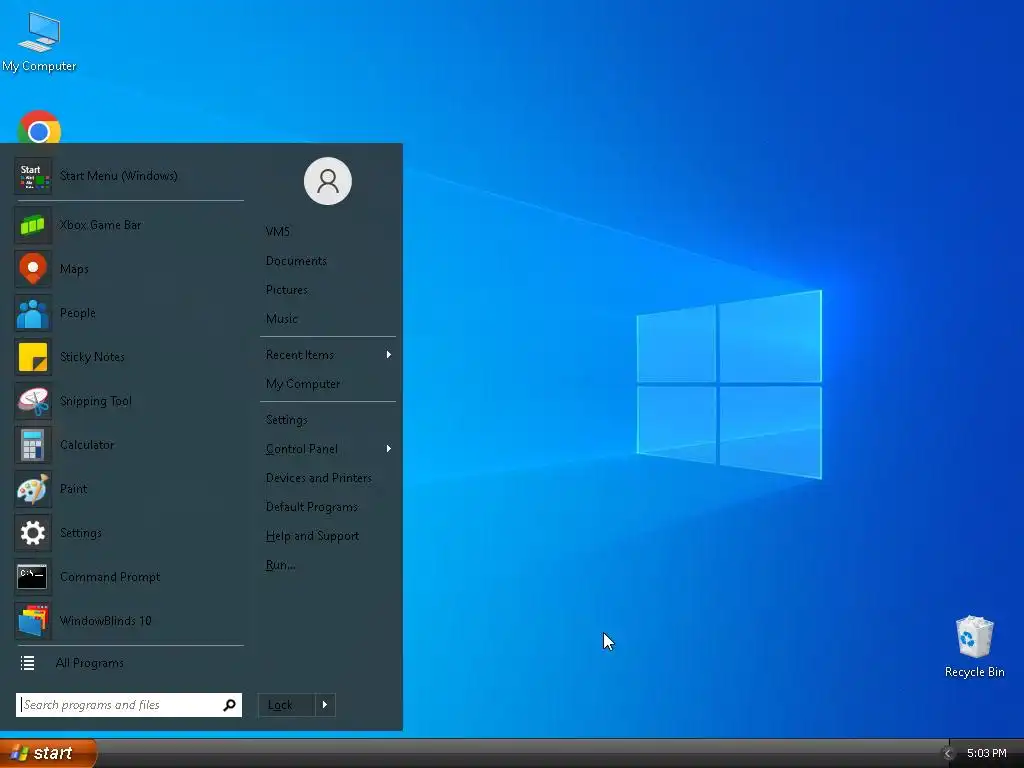Viewport: 1024px width, 768px height.
Task: Open the VMS user folder
Action: tap(278, 232)
